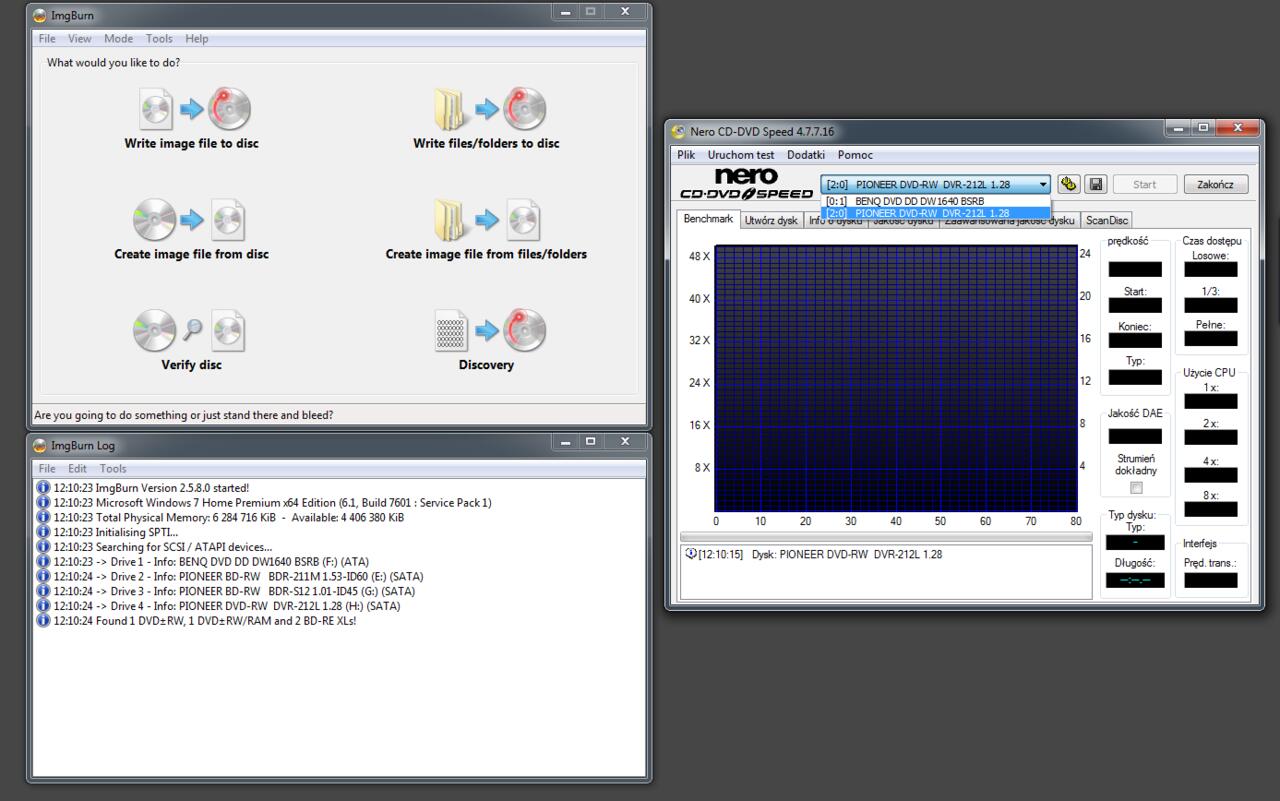
Task: Click Write image file to disc label
Action: [191, 143]
